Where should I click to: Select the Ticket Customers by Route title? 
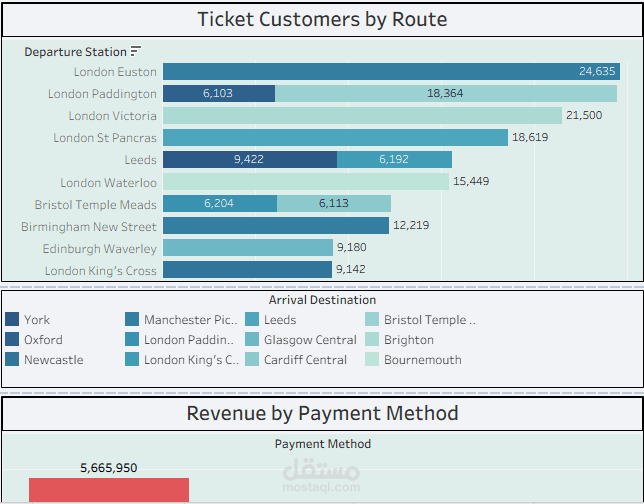[322, 20]
